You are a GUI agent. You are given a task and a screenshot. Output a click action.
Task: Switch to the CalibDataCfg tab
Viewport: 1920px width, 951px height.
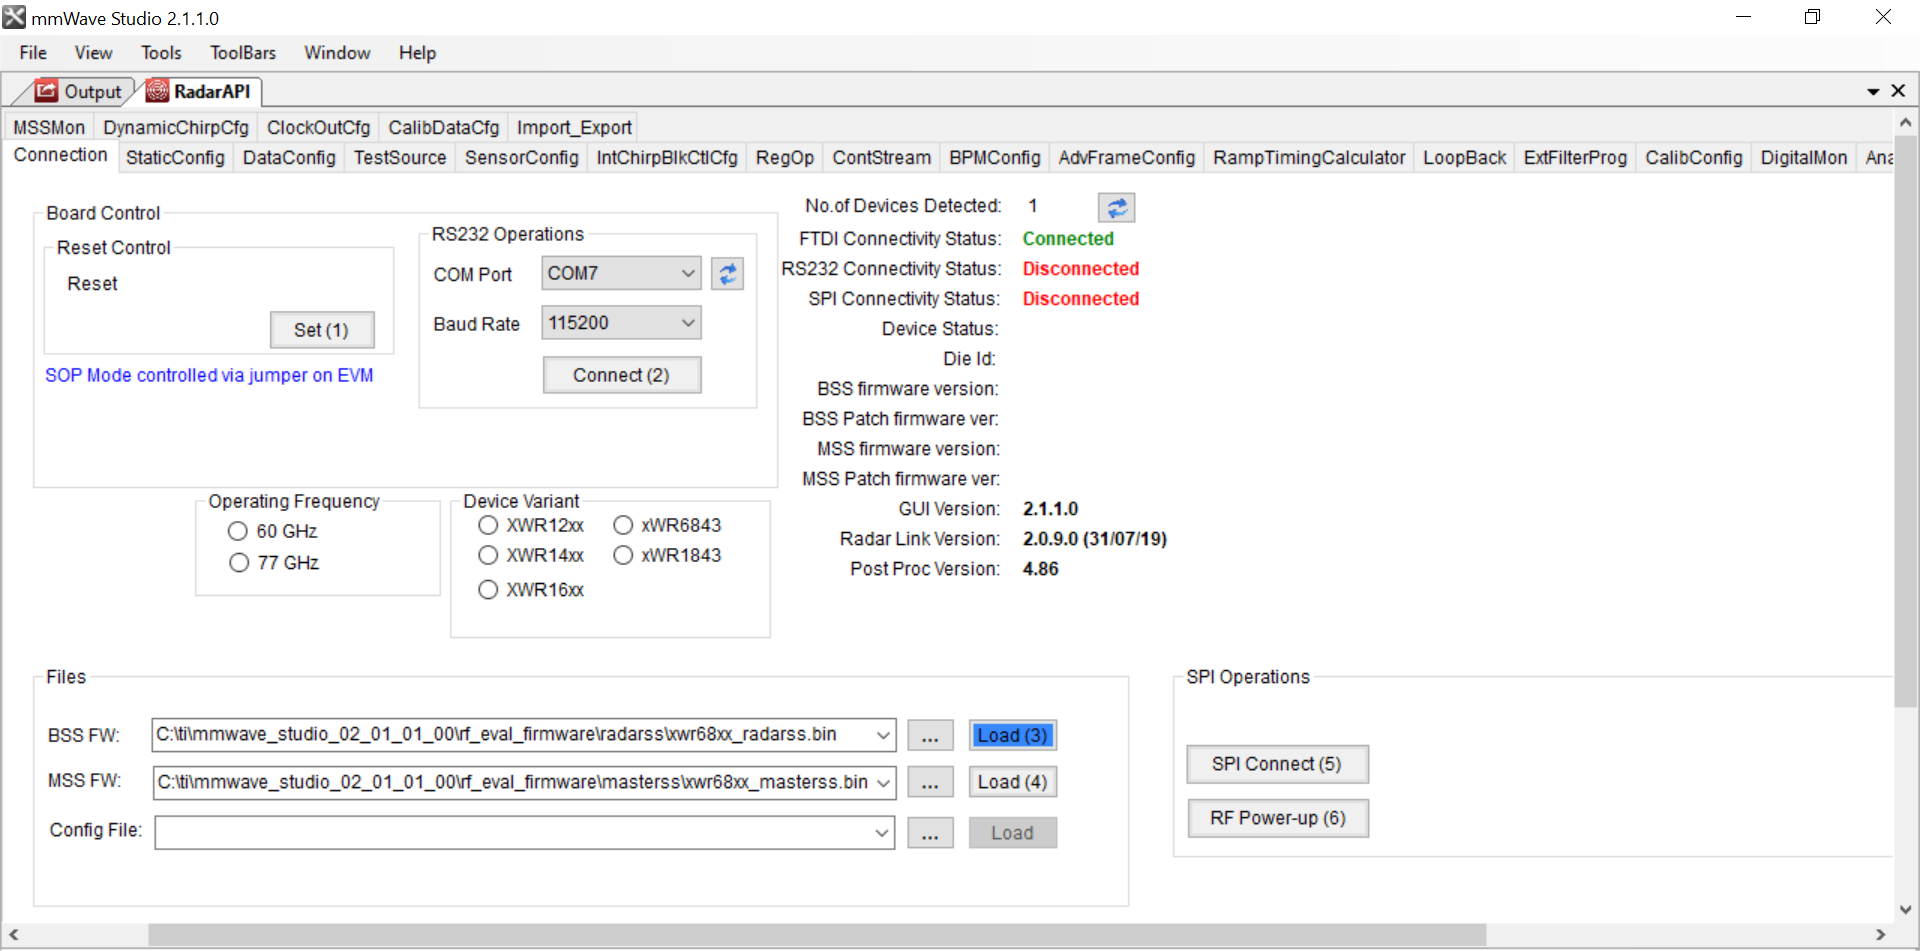click(x=443, y=128)
